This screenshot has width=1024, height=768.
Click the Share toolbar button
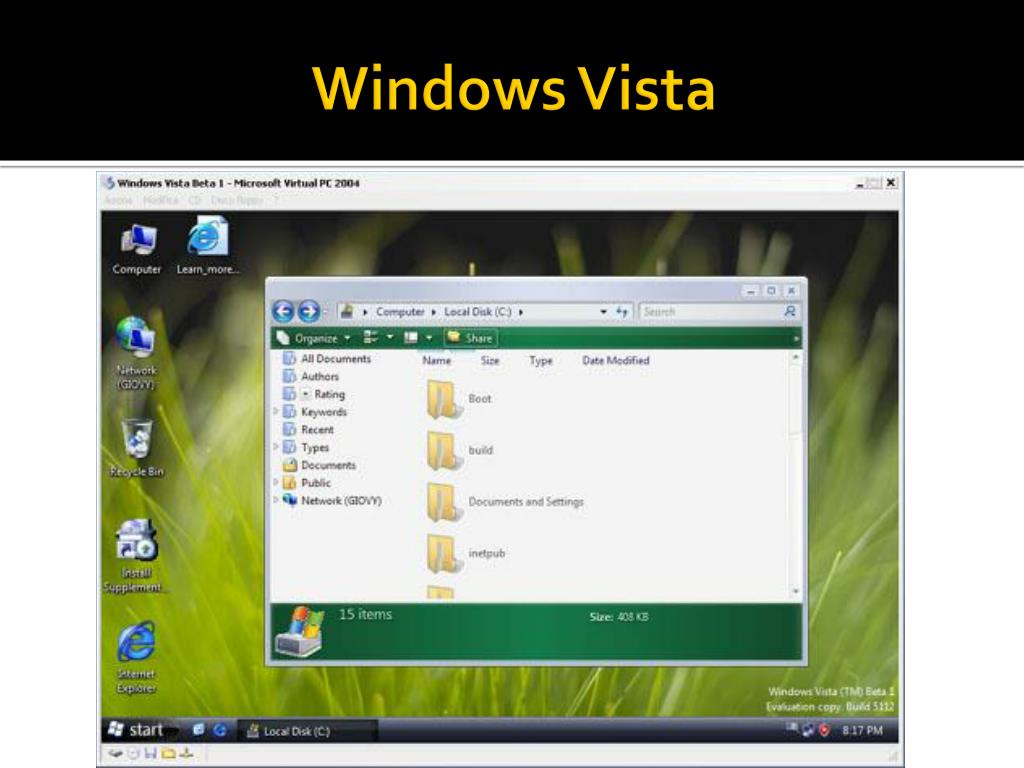471,338
